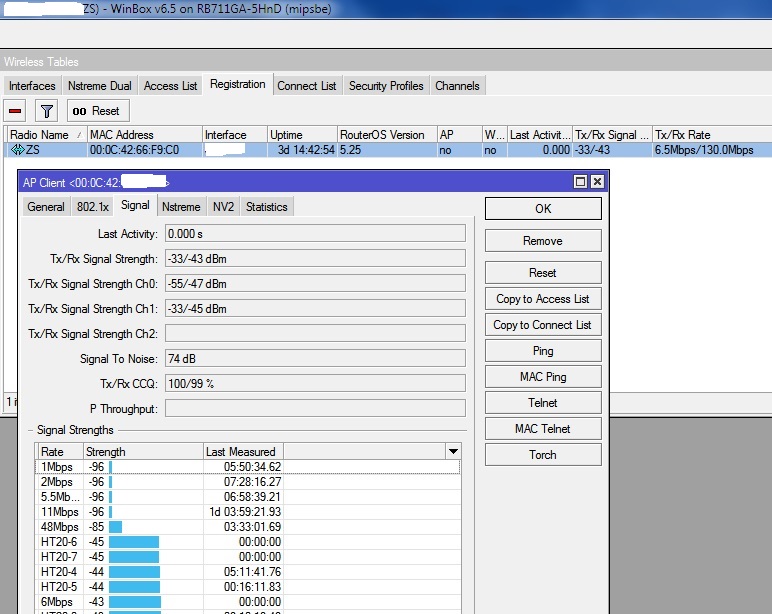This screenshot has height=614, width=772.
Task: Select the 5.5Mb signal strength row
Action: point(248,497)
